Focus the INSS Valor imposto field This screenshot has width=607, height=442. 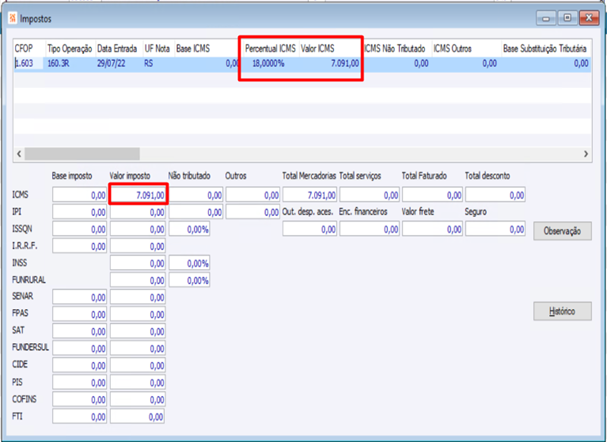tap(138, 263)
